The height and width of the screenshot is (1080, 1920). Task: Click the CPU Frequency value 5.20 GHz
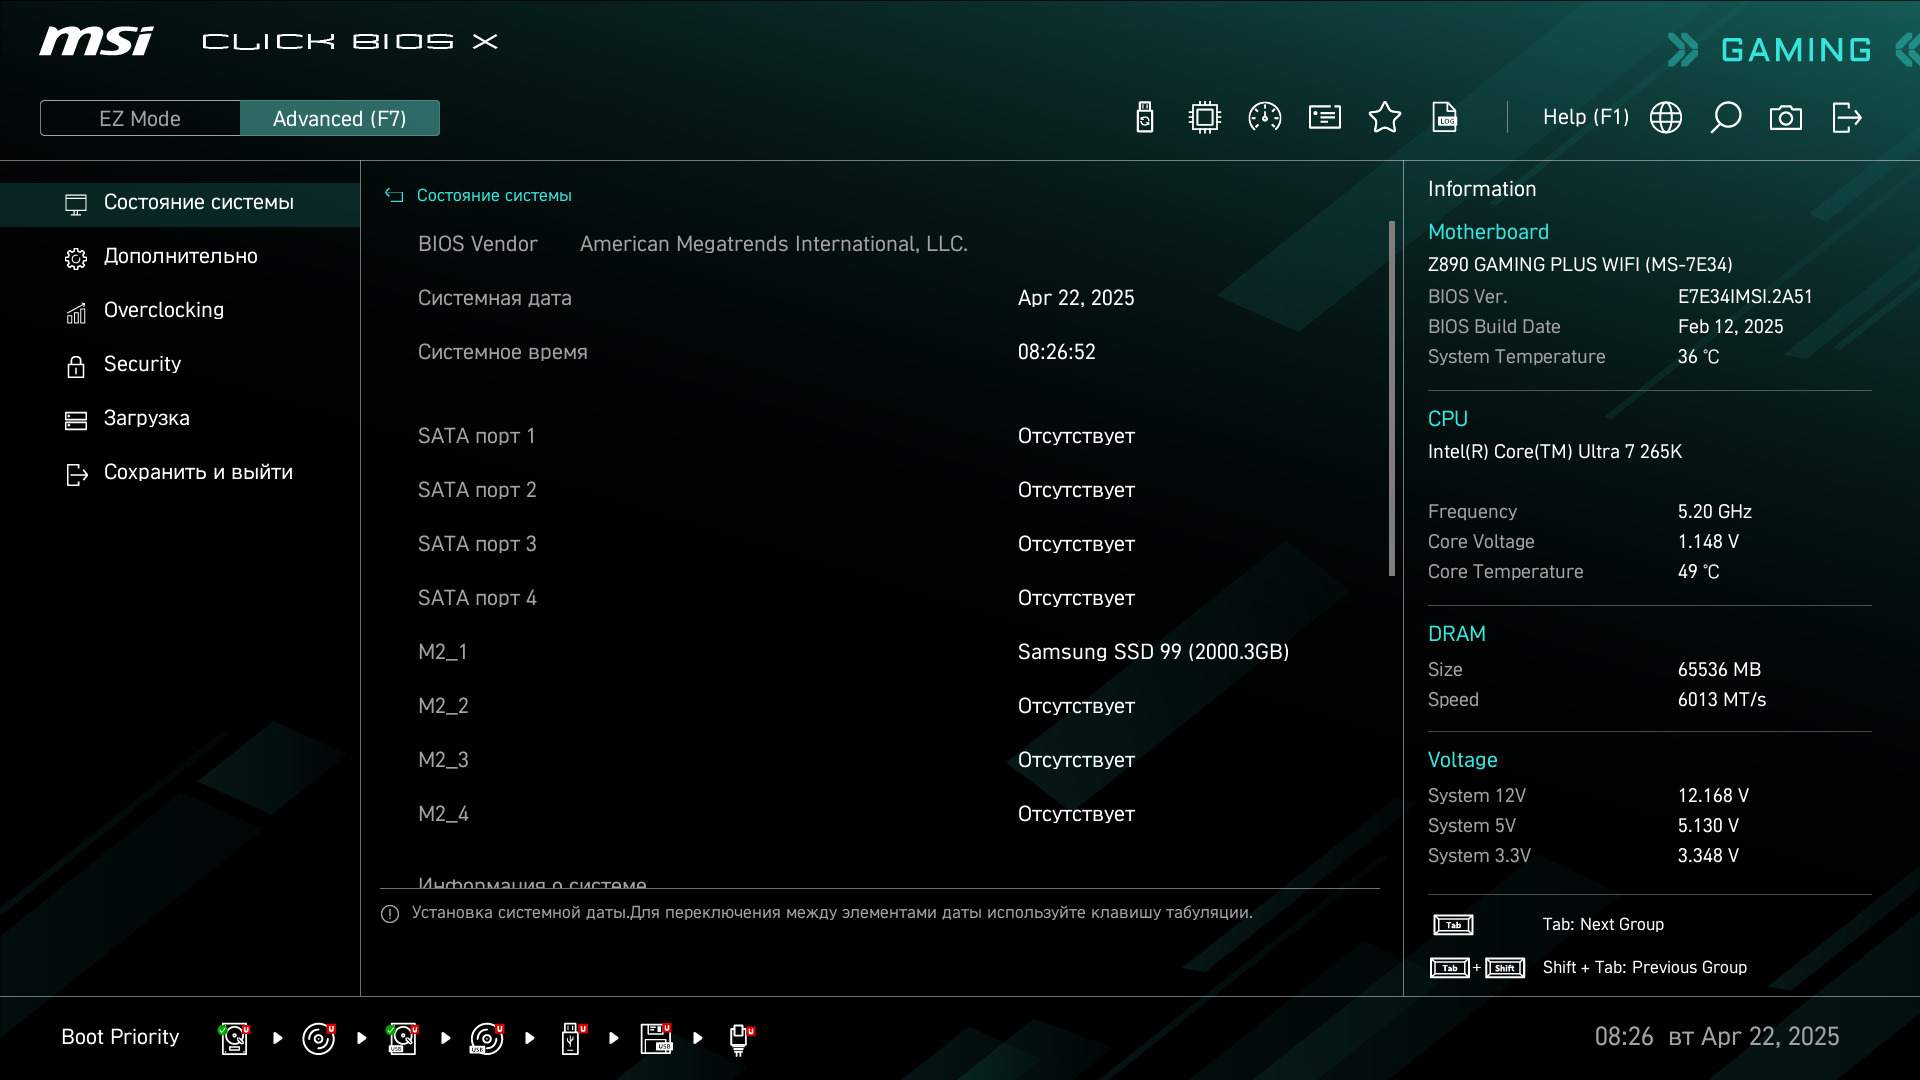point(1714,512)
